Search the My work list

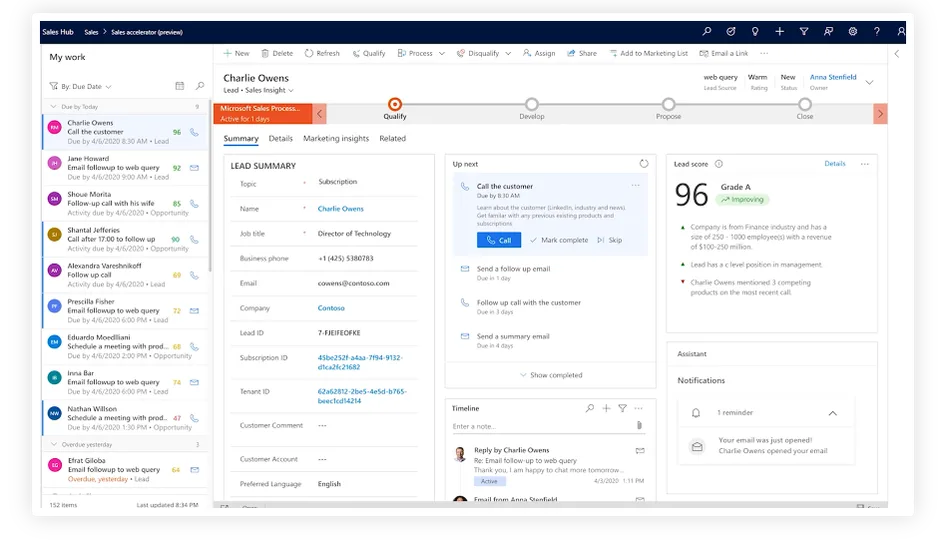point(200,86)
